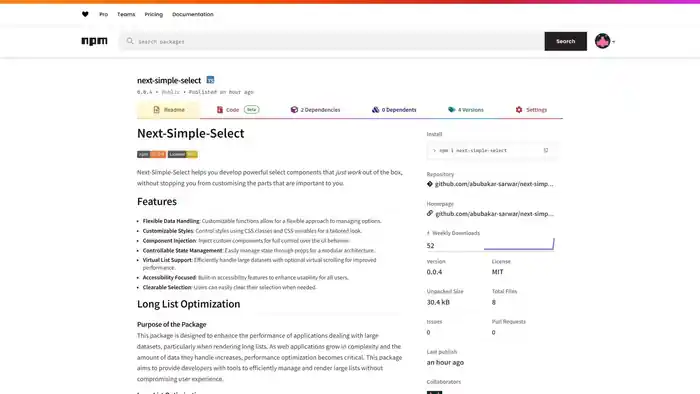Click the npm logo
This screenshot has height=394, width=700.
pyautogui.click(x=94, y=41)
